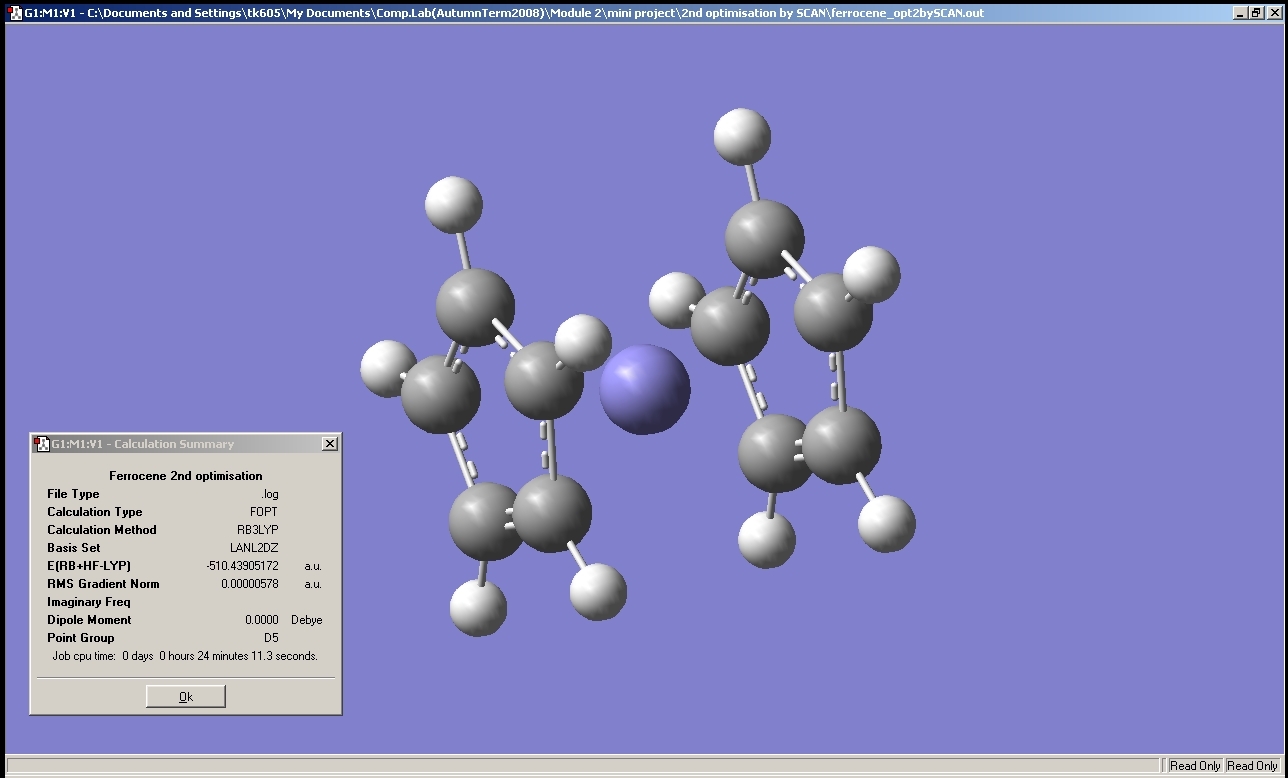Screen dimensions: 1288x778
Task: Open the main window system menu icon
Action: point(14,13)
